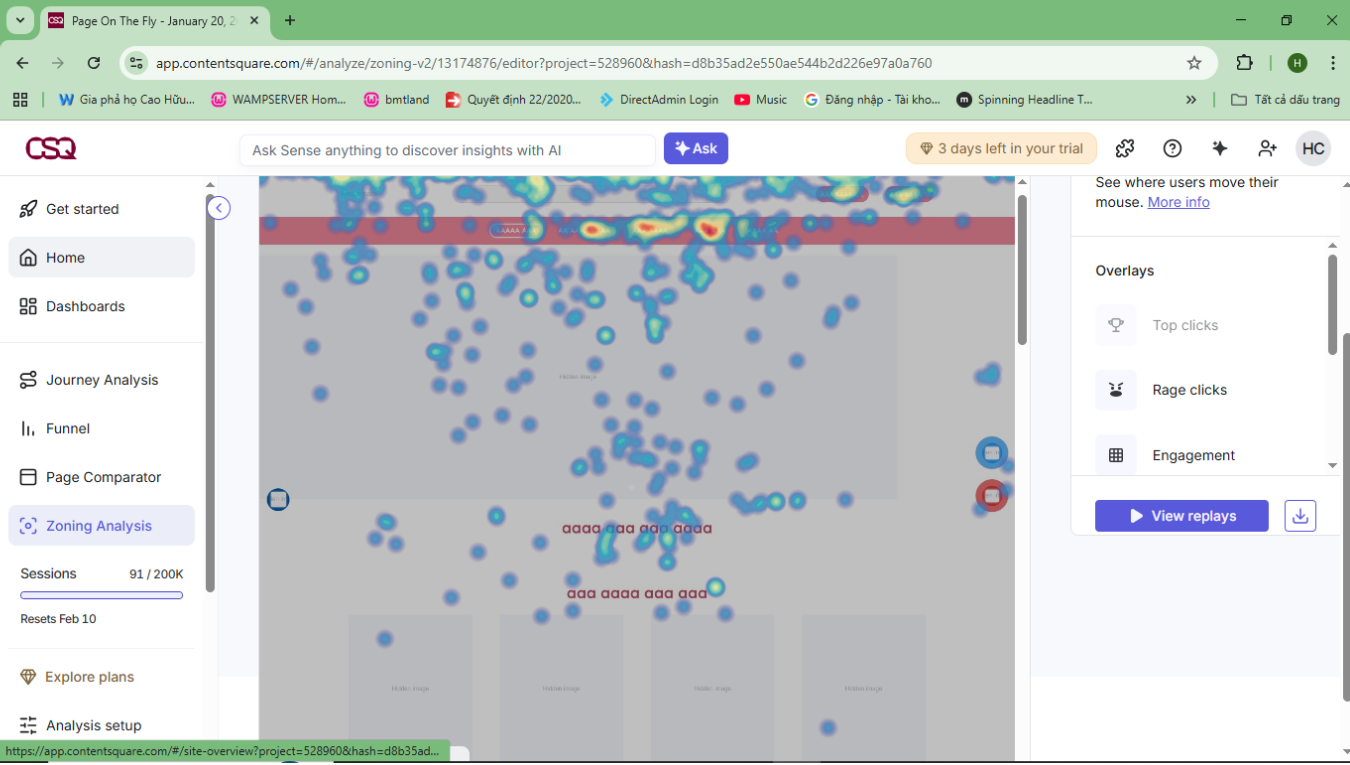Open the CSQ logo home link
The width and height of the screenshot is (1350, 765).
(51, 149)
